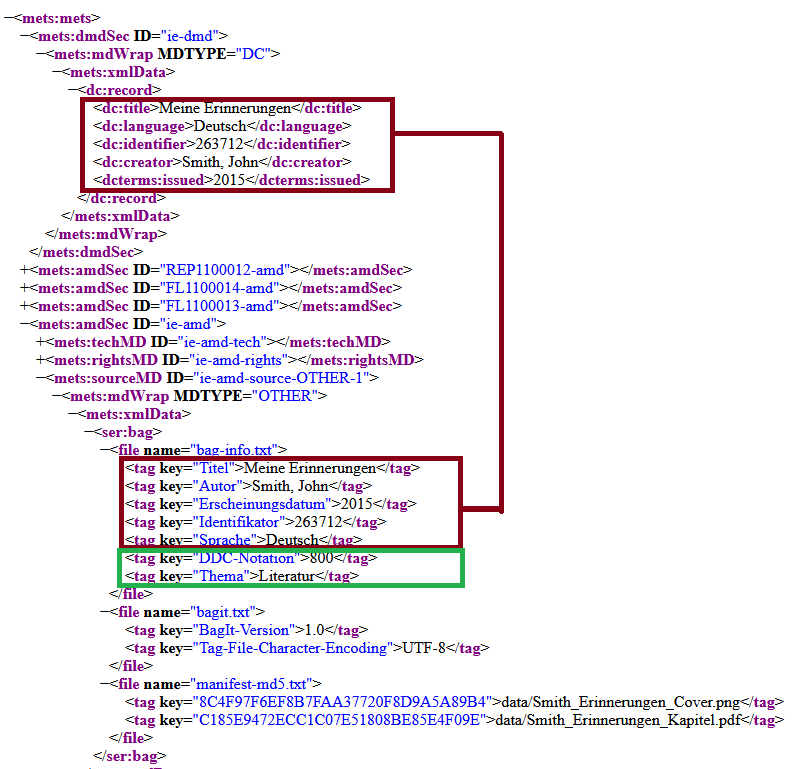Collapse mets:amdSec ie-amd node
798x769 pixels.
[24, 325]
